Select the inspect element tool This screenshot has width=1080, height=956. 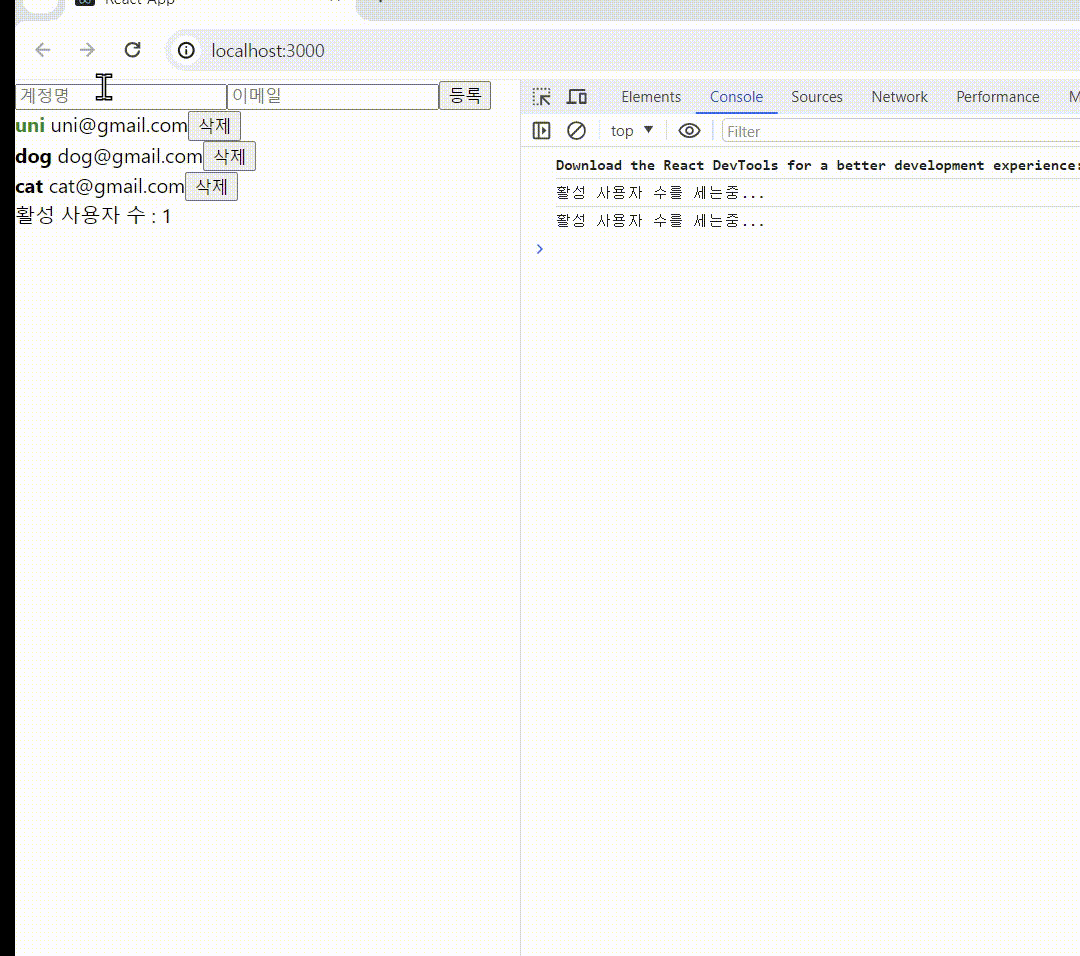tap(541, 96)
